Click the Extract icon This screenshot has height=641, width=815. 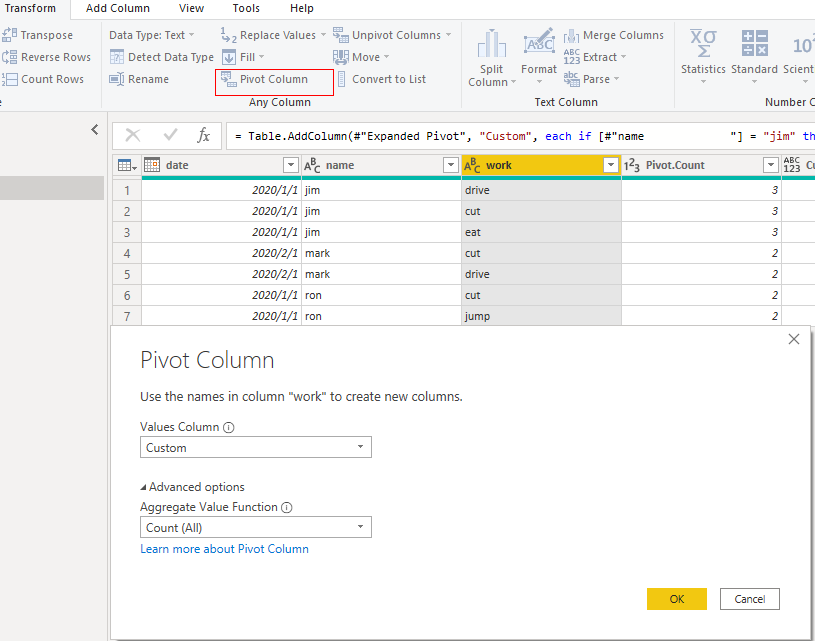tap(572, 57)
